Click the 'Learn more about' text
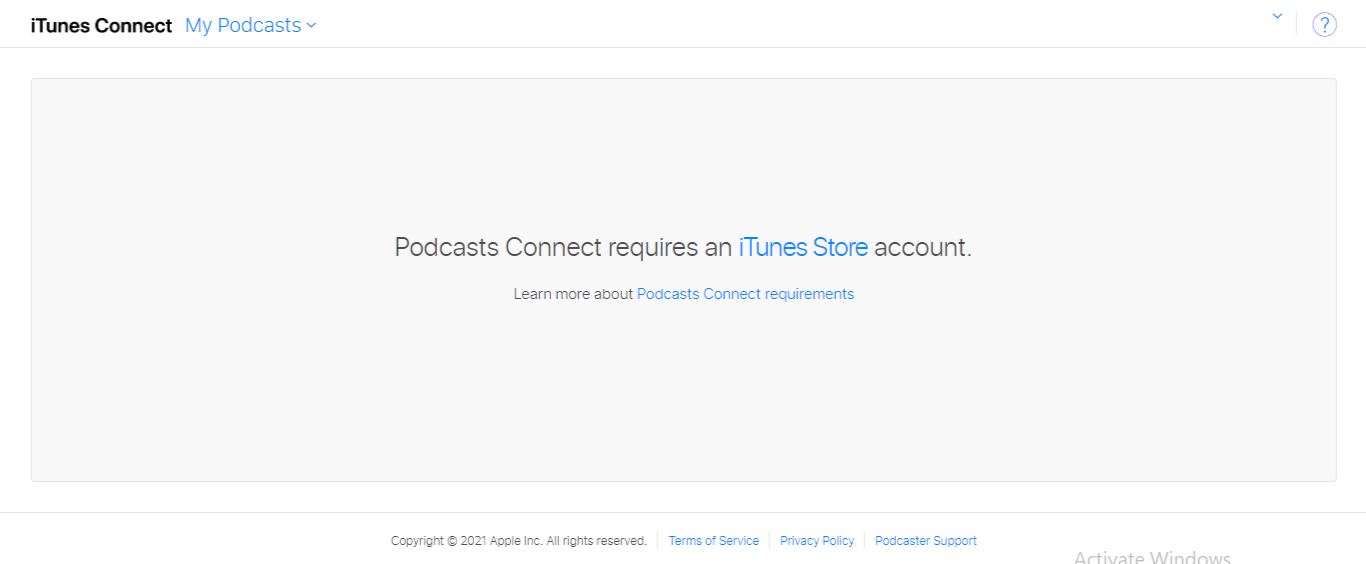This screenshot has height=564, width=1366. click(x=573, y=294)
